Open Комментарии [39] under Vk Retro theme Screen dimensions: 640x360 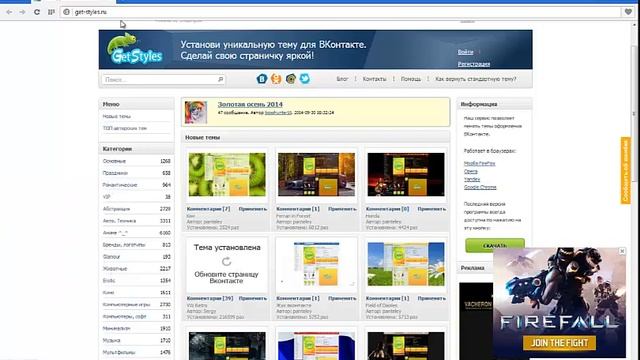[210, 298]
